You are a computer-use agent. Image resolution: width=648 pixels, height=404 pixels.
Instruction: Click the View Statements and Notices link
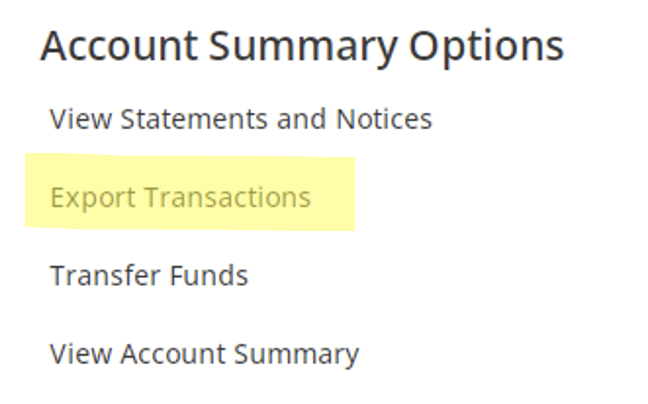coord(240,120)
